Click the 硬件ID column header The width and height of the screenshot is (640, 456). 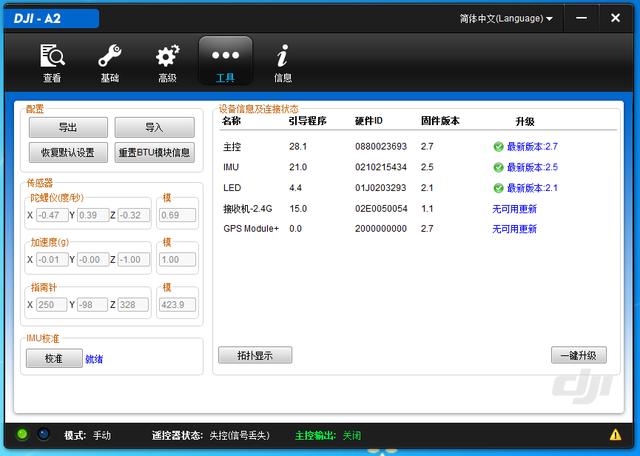[369, 121]
